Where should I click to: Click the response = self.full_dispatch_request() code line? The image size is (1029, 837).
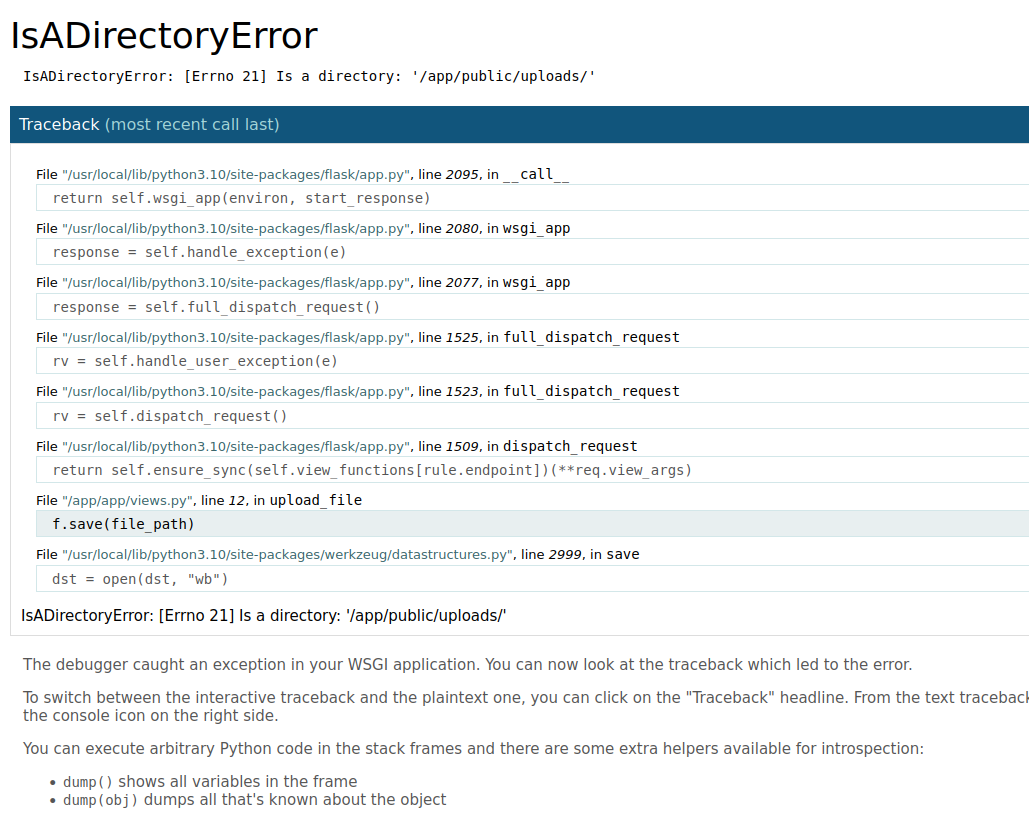tap(216, 307)
